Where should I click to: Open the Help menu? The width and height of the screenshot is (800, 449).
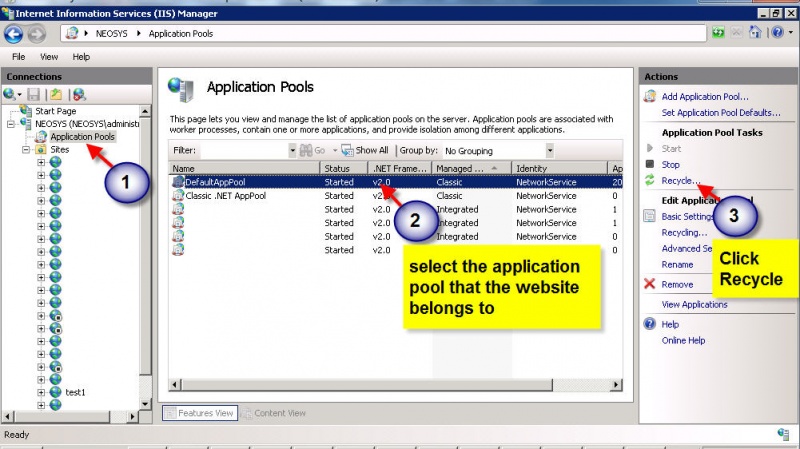81,57
